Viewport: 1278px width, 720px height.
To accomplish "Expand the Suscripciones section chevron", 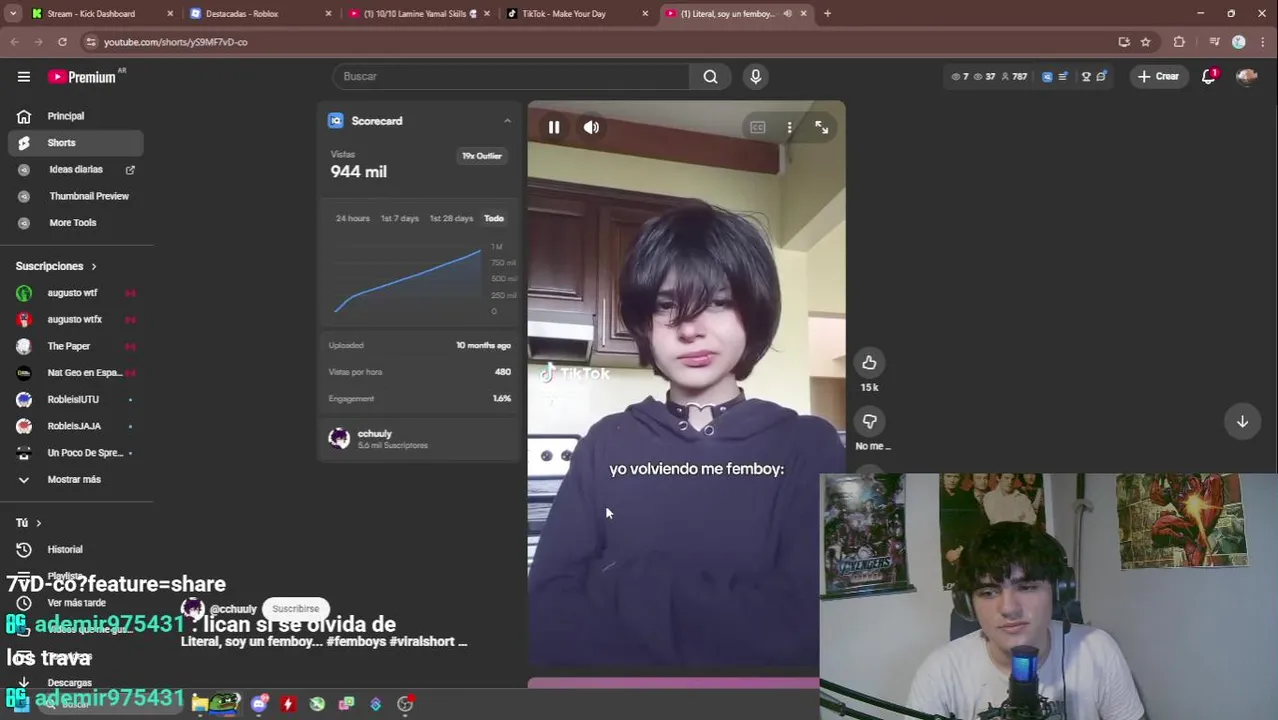I will coord(94,266).
